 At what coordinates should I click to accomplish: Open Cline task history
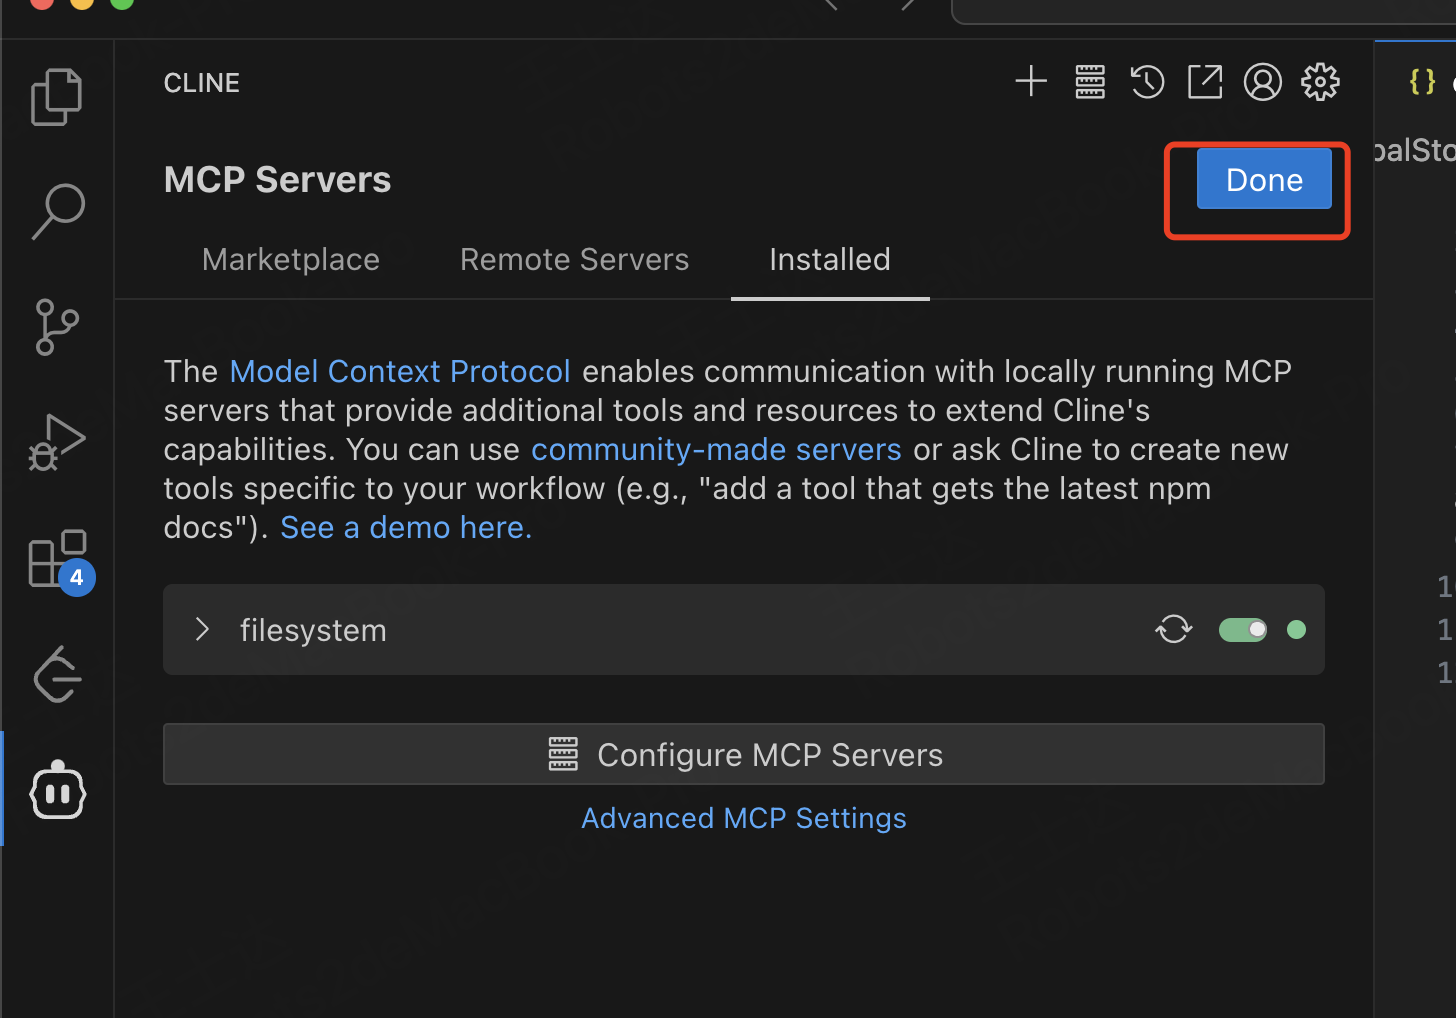coord(1147,82)
